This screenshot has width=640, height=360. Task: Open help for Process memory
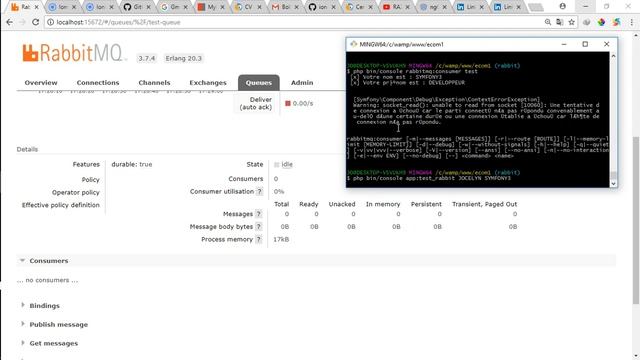coord(258,239)
